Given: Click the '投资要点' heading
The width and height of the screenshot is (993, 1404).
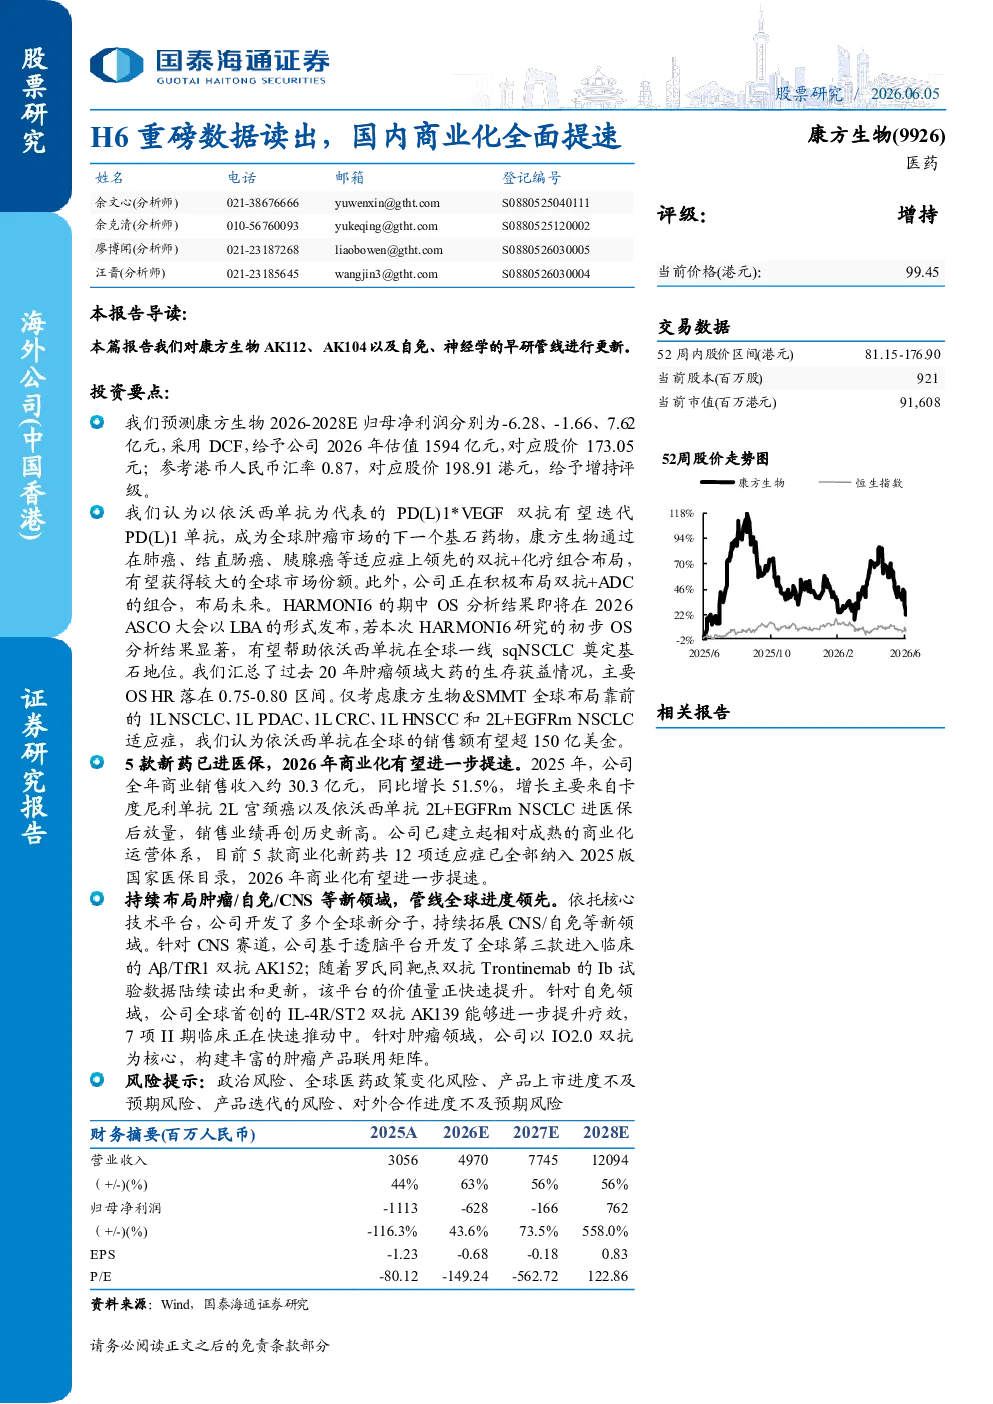Looking at the screenshot, I should [x=130, y=392].
